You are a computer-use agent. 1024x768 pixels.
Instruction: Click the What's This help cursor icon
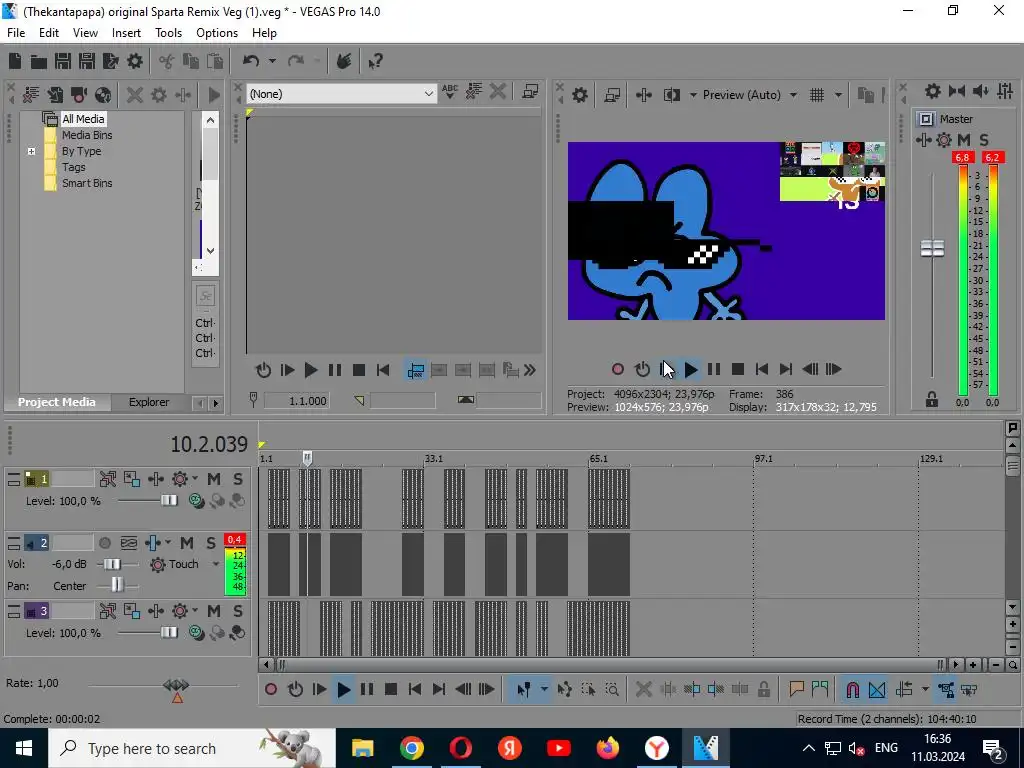pyautogui.click(x=375, y=61)
